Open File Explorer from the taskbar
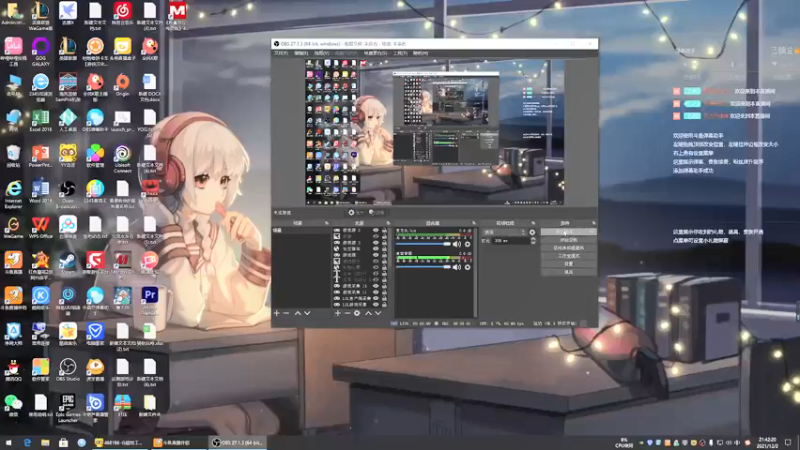The image size is (800, 450). click(x=45, y=442)
